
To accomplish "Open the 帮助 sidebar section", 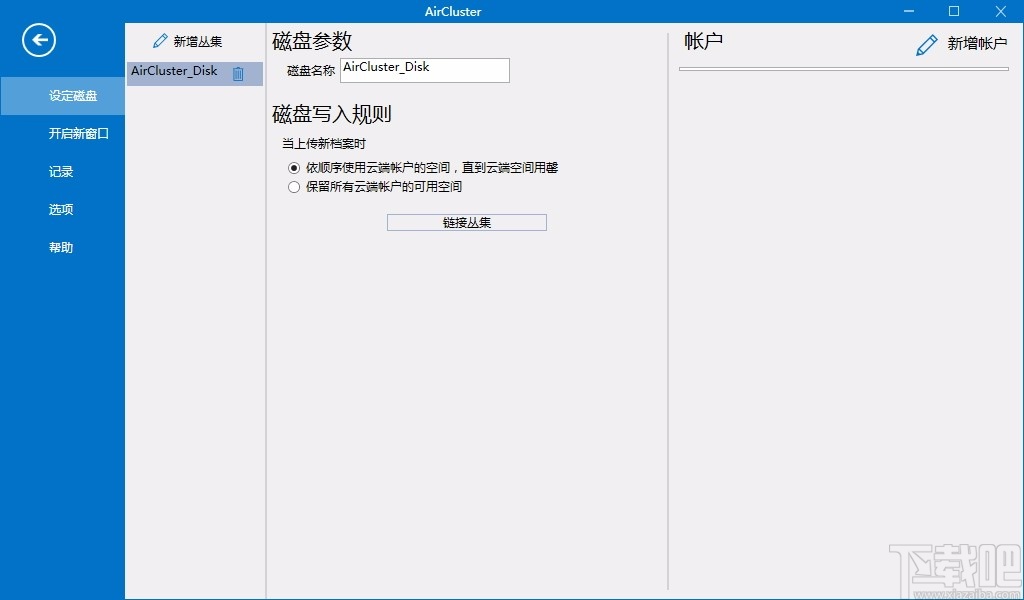I will (x=61, y=247).
